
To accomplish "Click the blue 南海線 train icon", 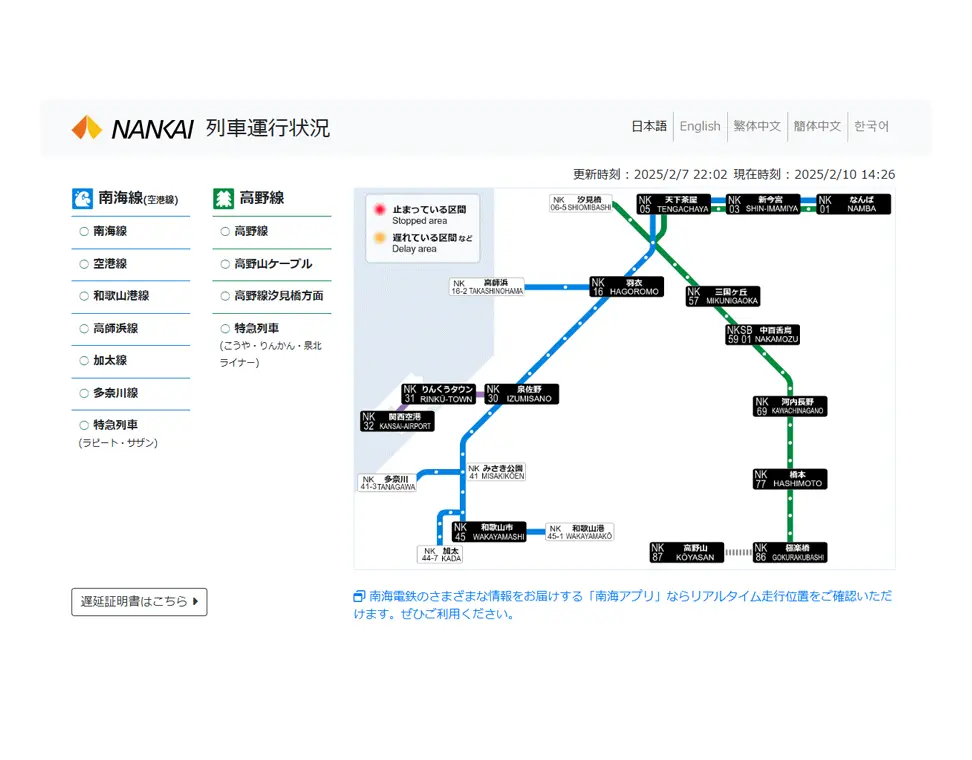I will 82,199.
